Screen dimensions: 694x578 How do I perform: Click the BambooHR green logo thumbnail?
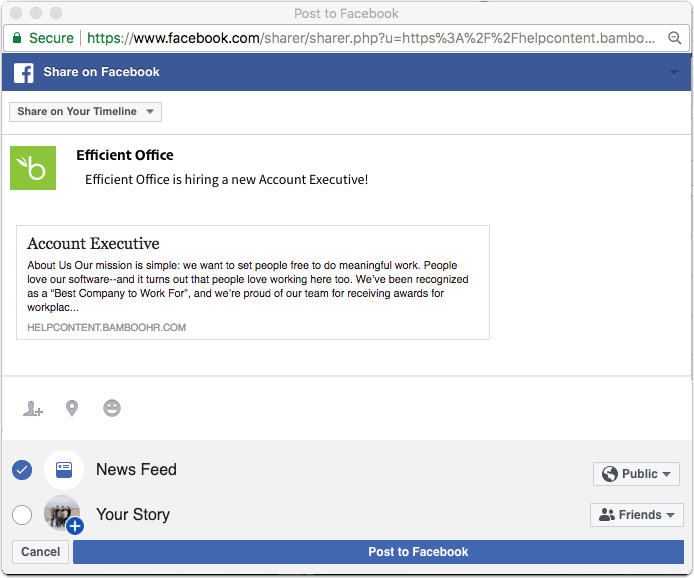[33, 168]
